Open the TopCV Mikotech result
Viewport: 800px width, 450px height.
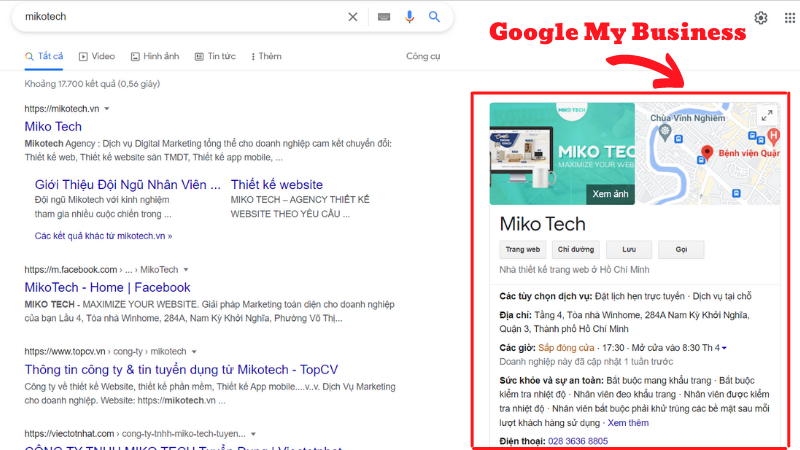181,369
